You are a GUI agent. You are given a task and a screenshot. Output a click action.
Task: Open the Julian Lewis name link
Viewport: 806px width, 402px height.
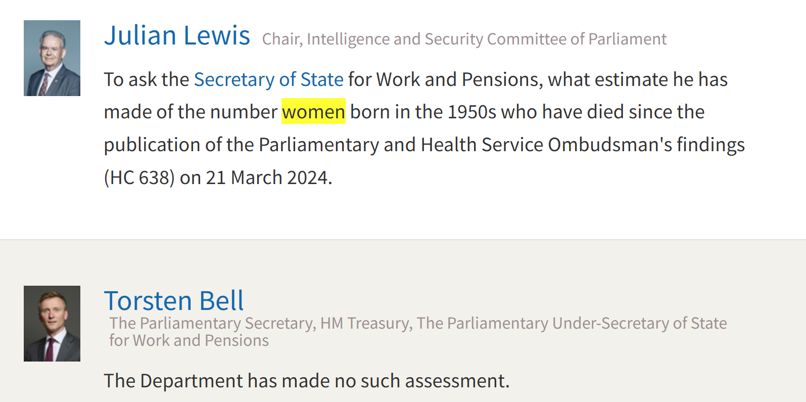click(x=177, y=36)
